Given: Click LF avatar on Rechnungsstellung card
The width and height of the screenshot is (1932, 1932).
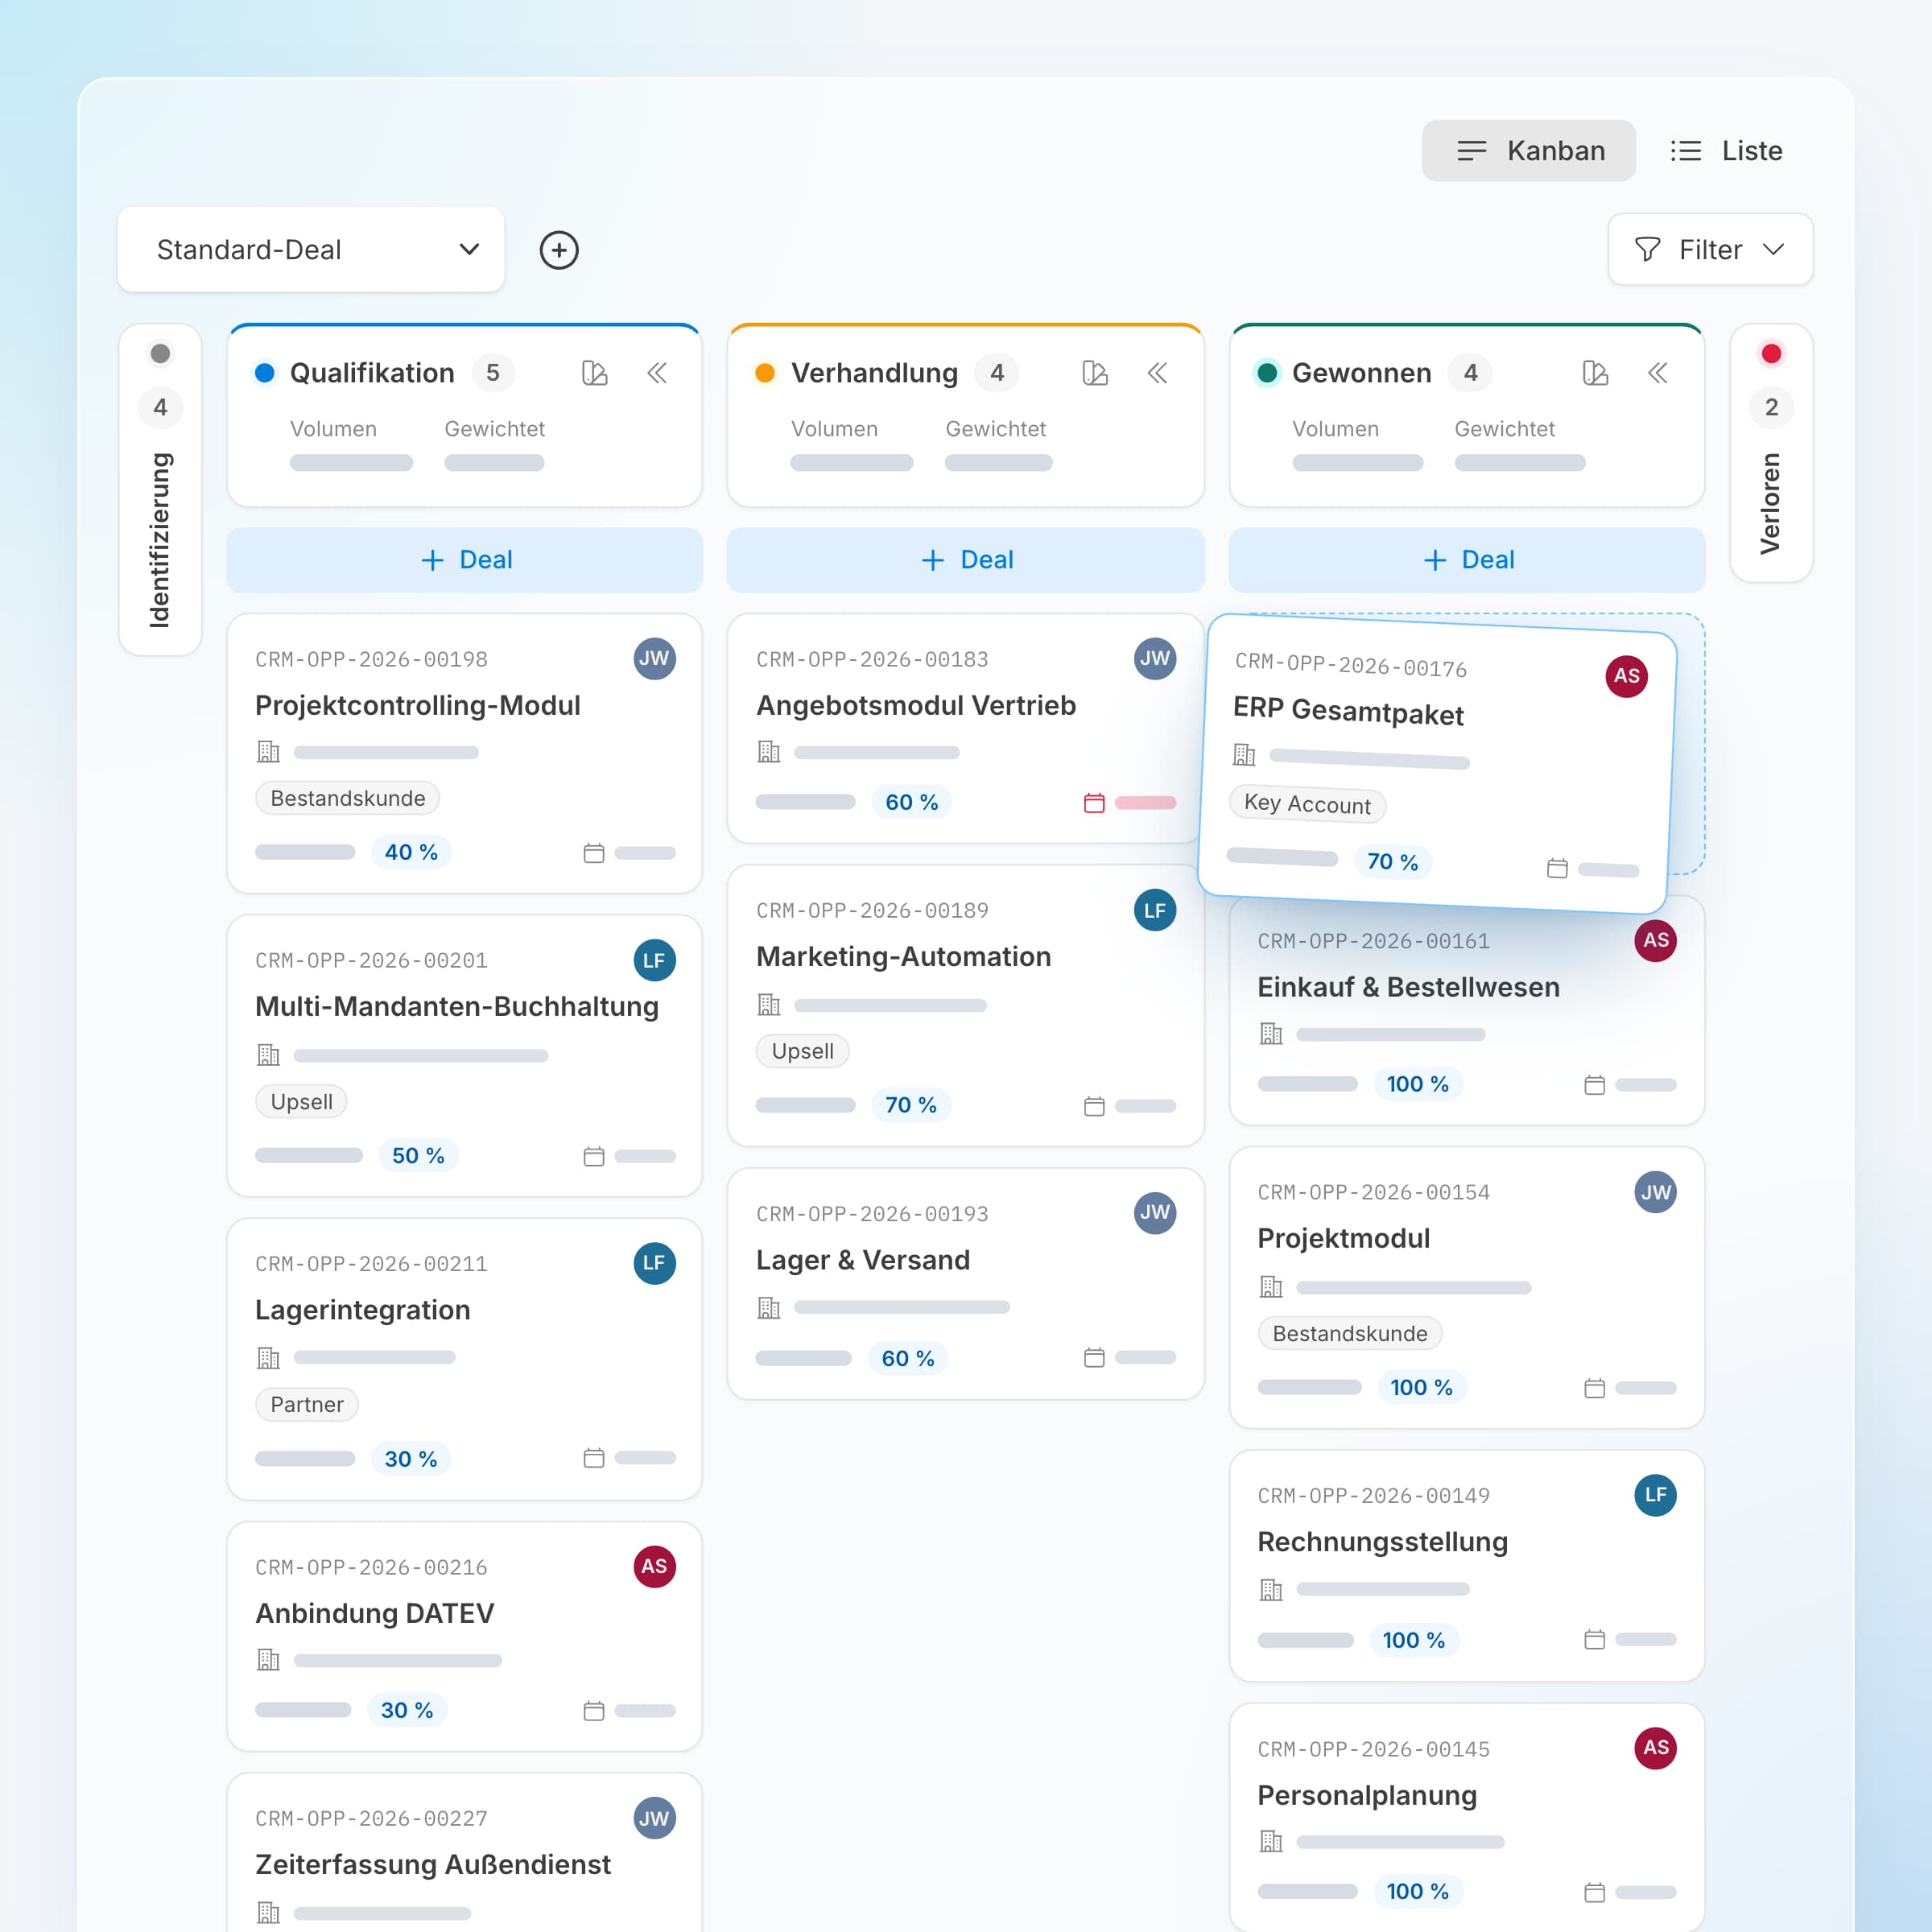Looking at the screenshot, I should (x=1656, y=1495).
